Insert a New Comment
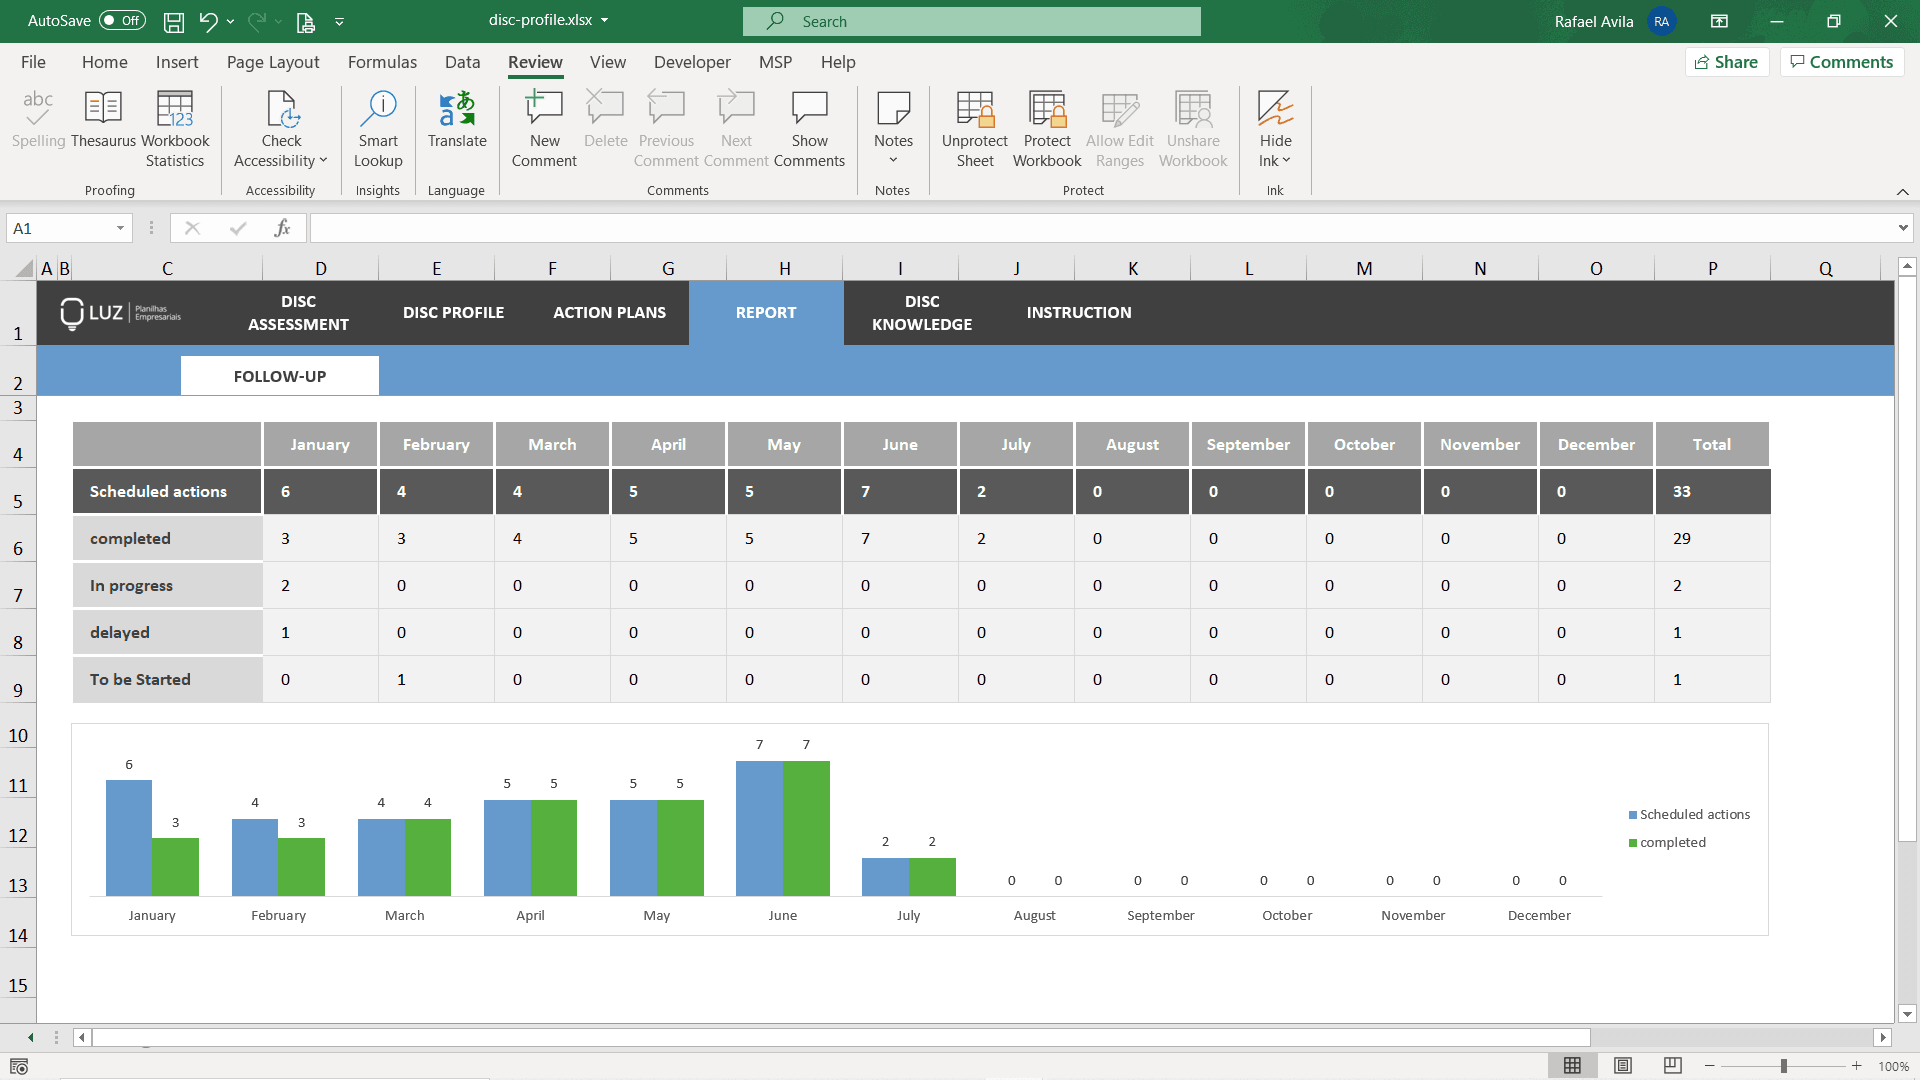Viewport: 1920px width, 1080px height. 543,127
